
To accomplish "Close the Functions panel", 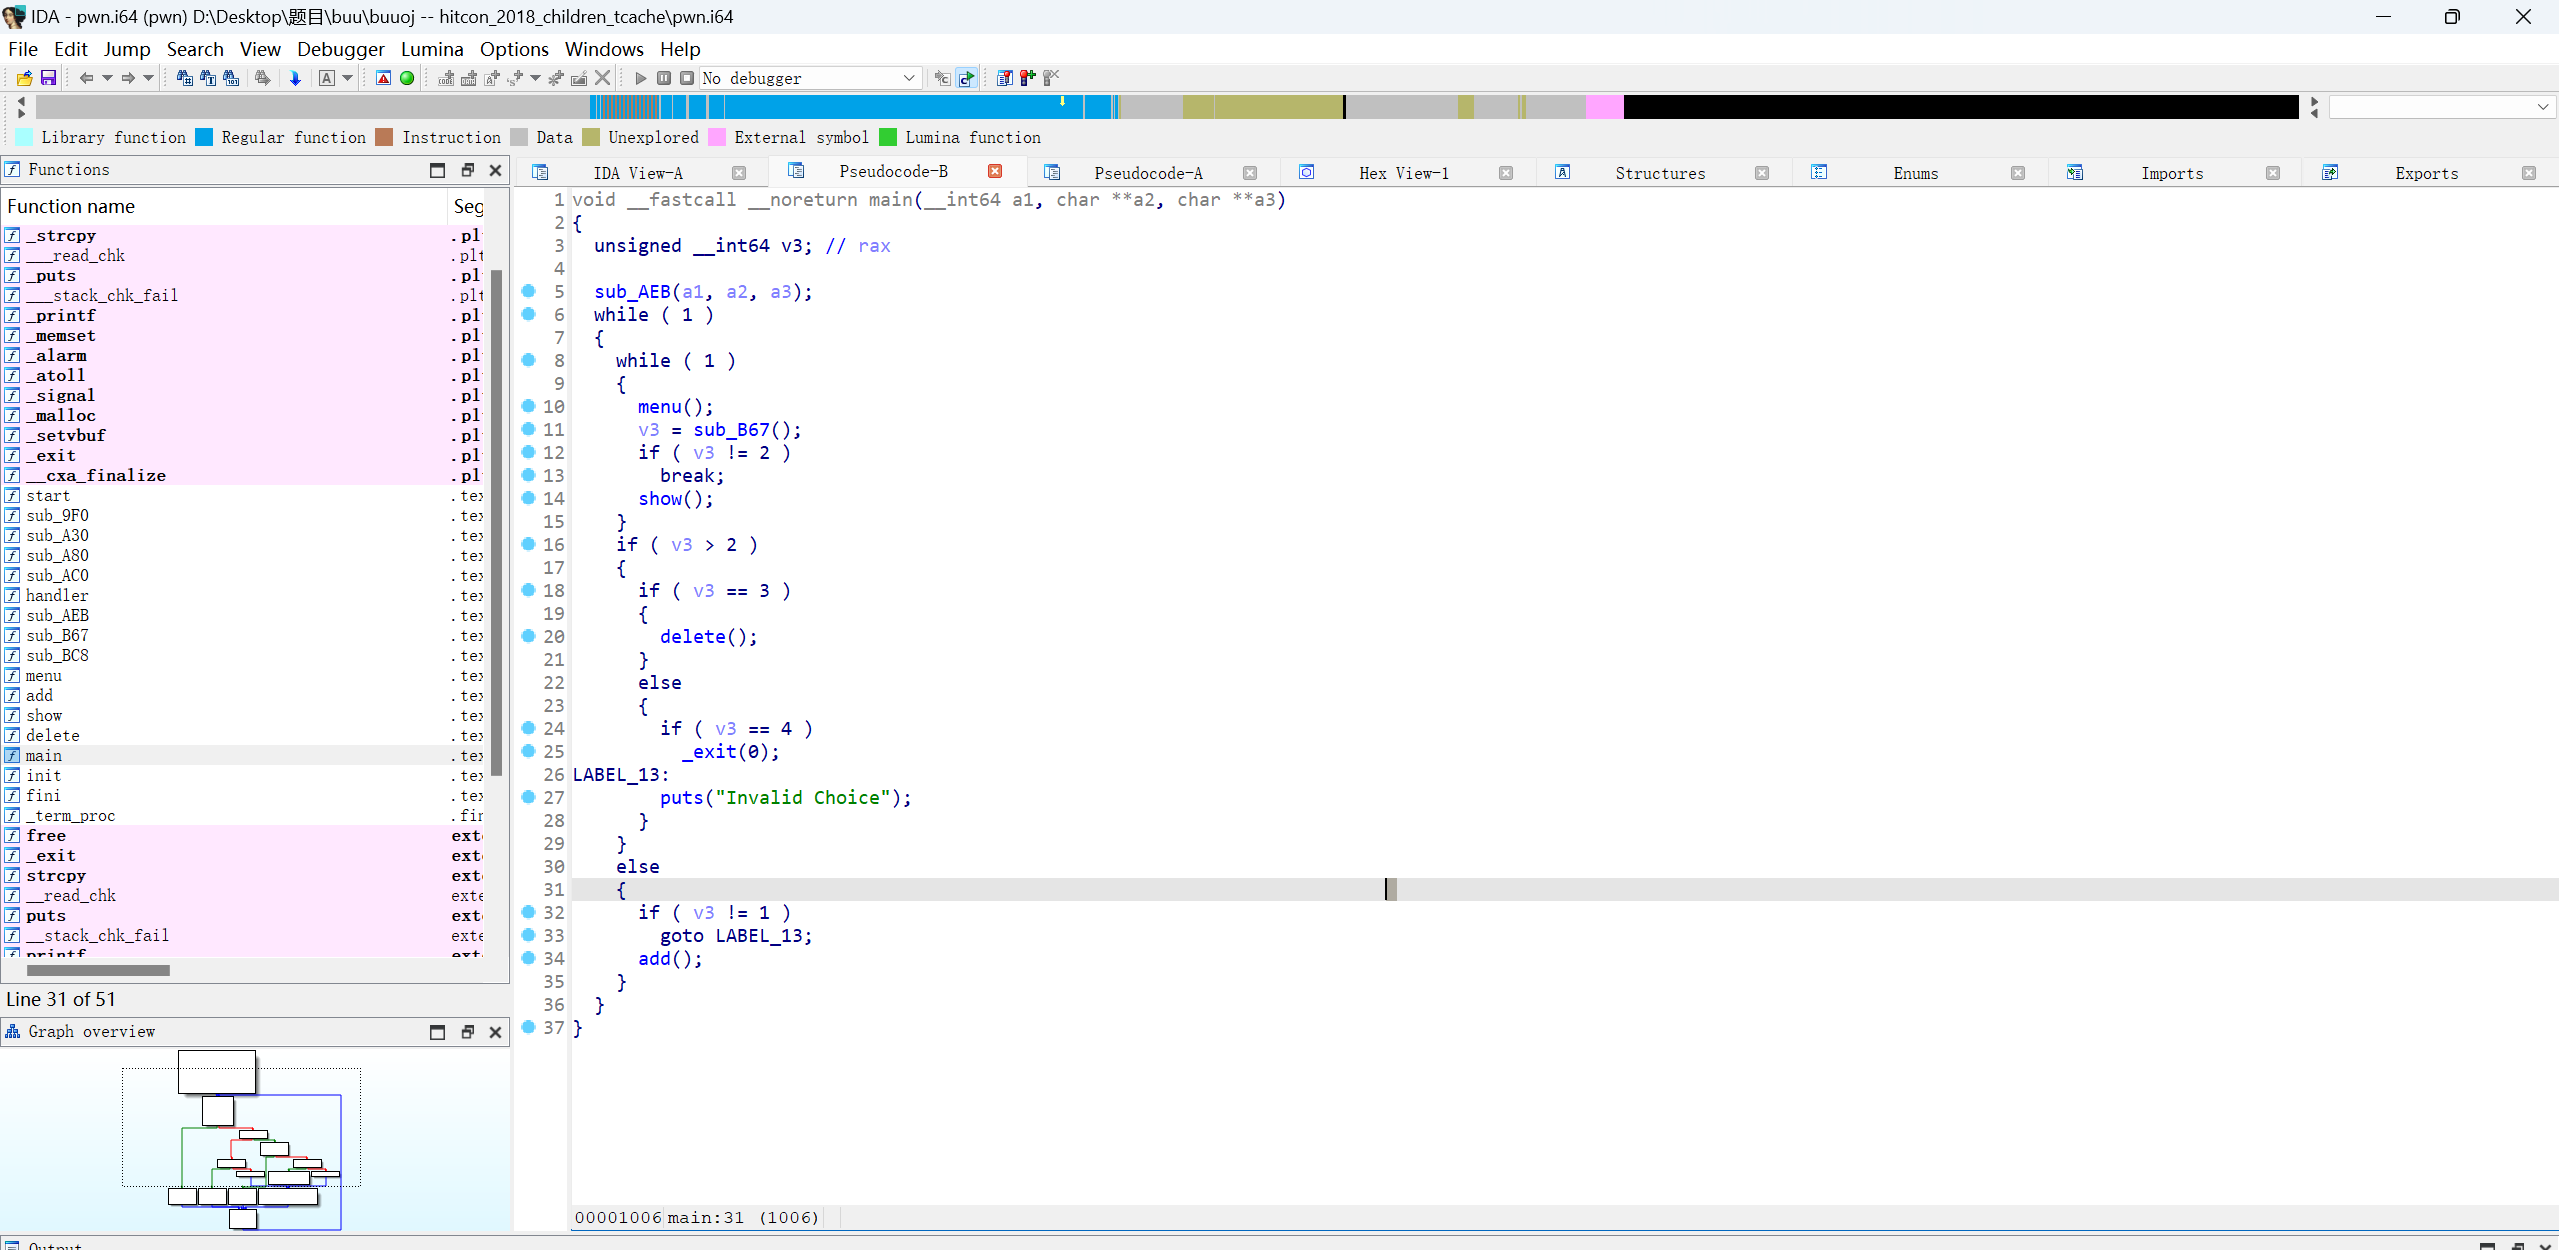I will coord(495,170).
